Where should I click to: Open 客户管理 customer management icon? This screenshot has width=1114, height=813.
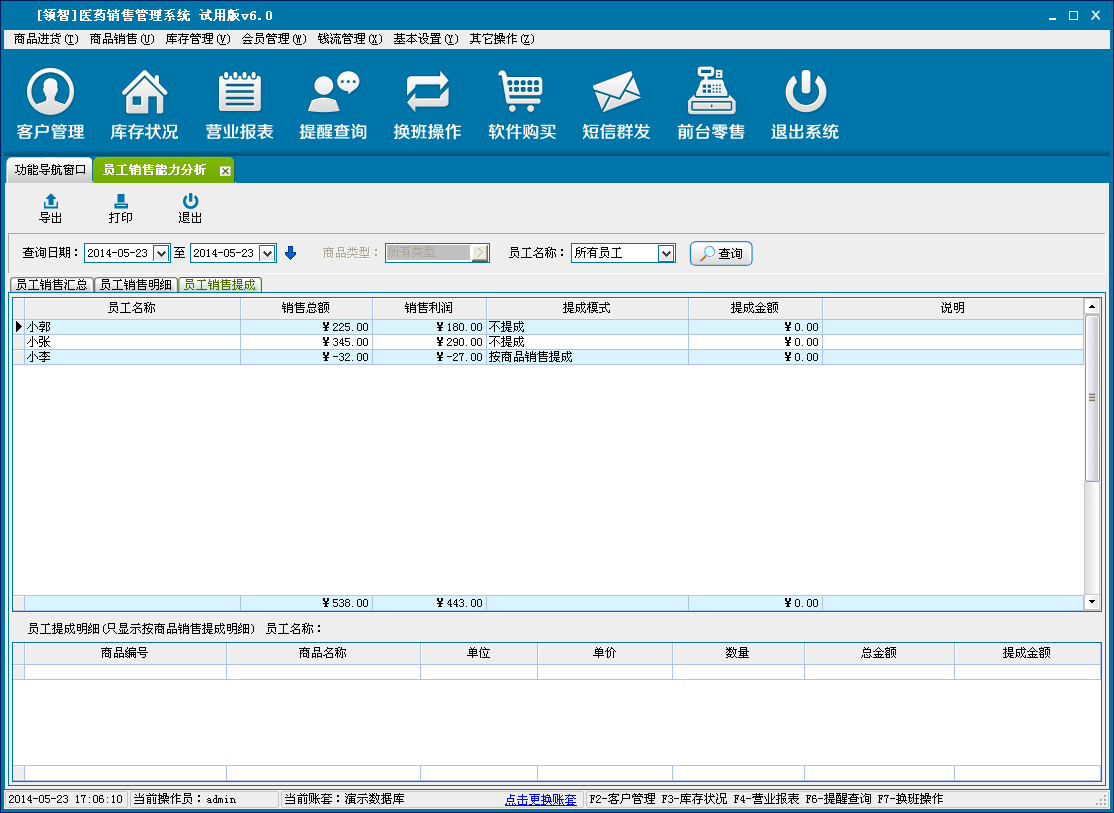(x=50, y=94)
